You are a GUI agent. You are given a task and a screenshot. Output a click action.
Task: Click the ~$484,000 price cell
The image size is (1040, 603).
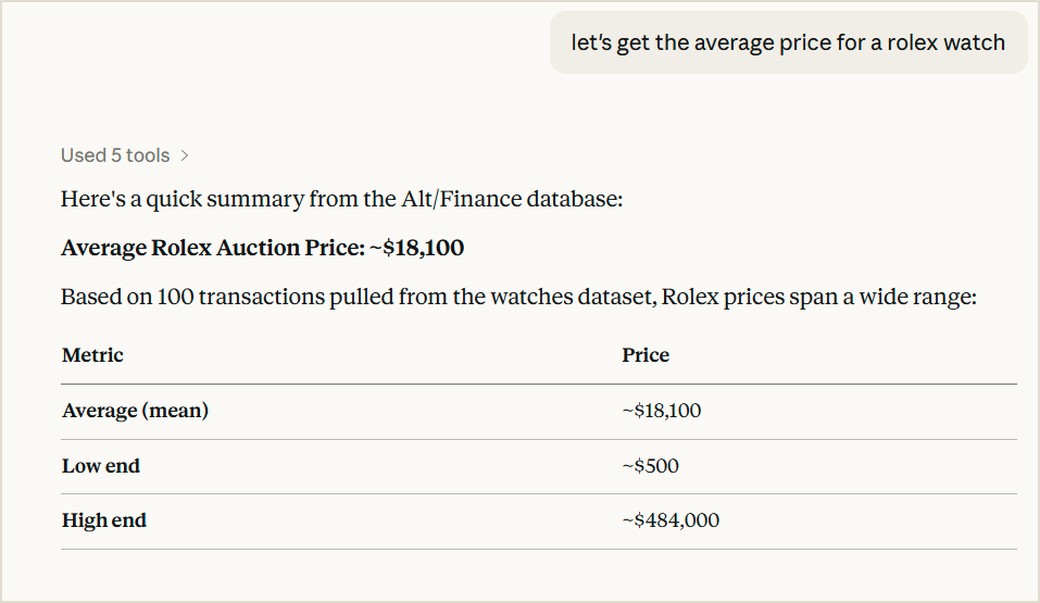click(671, 520)
